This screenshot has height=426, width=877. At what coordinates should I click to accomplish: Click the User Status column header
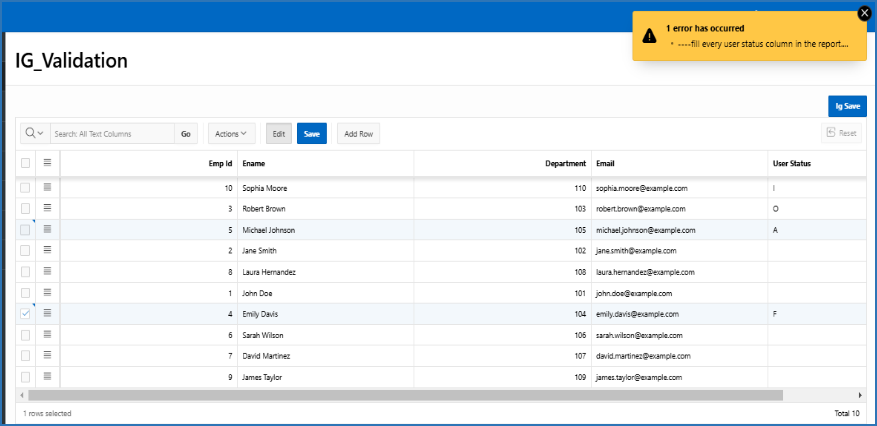pos(791,163)
